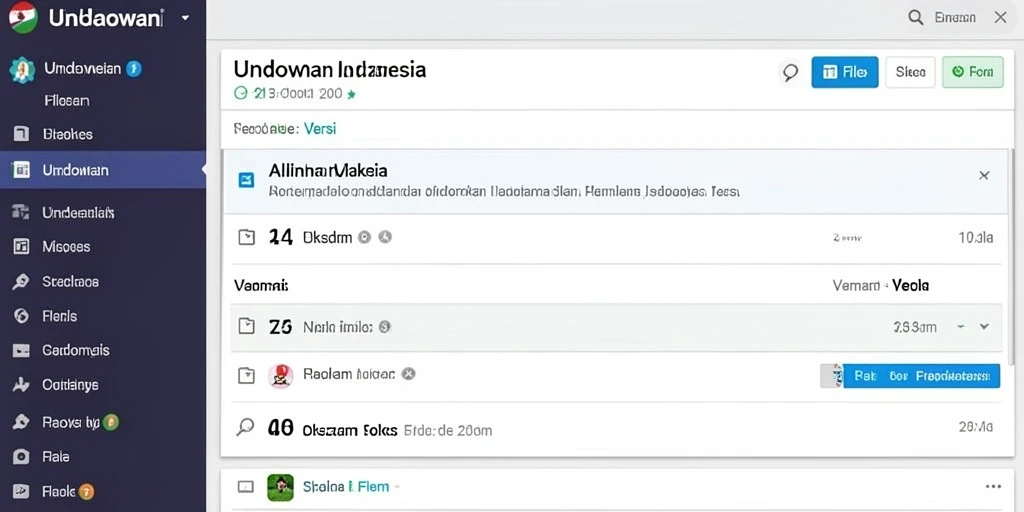The height and width of the screenshot is (512, 1024).
Task: Close the top search bar with X
Action: [x=1000, y=18]
